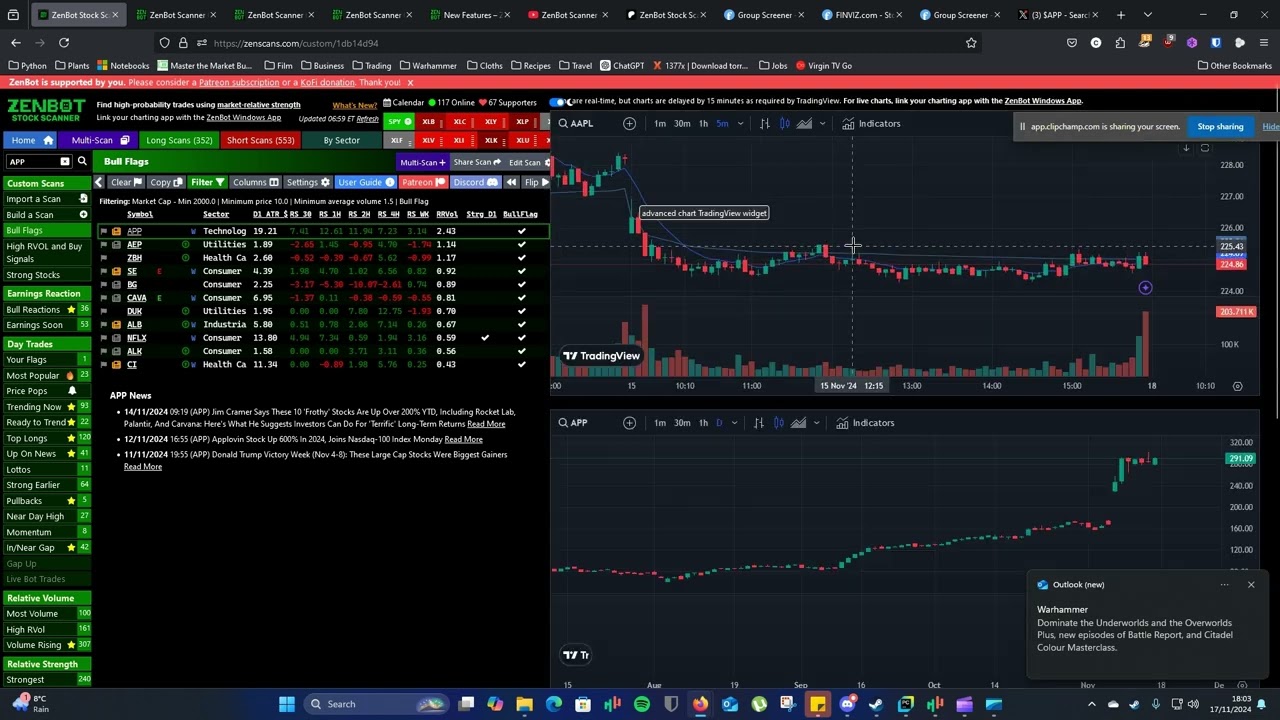Image resolution: width=1280 pixels, height=720 pixels.
Task: Select gray XLF sector tile
Action: pyautogui.click(x=398, y=140)
